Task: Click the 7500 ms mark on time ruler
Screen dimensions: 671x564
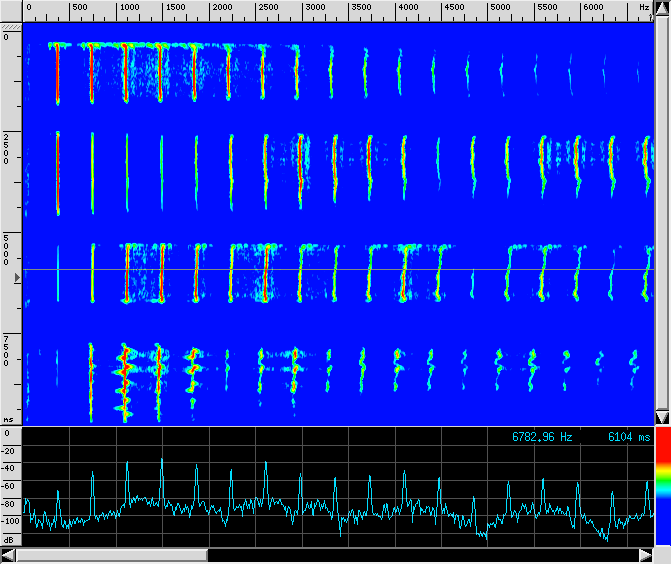Action: tap(7, 350)
